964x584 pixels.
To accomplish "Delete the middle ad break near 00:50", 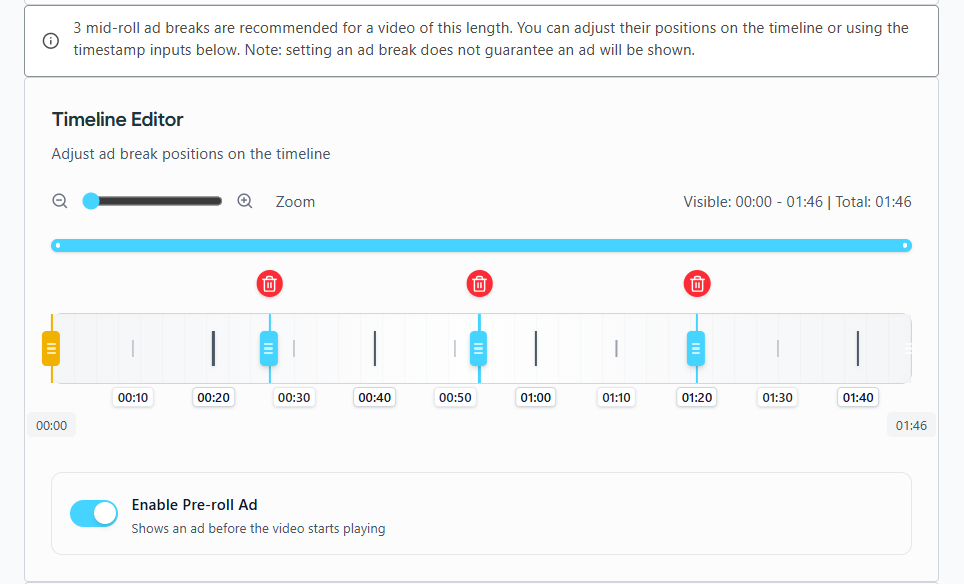I will point(480,284).
